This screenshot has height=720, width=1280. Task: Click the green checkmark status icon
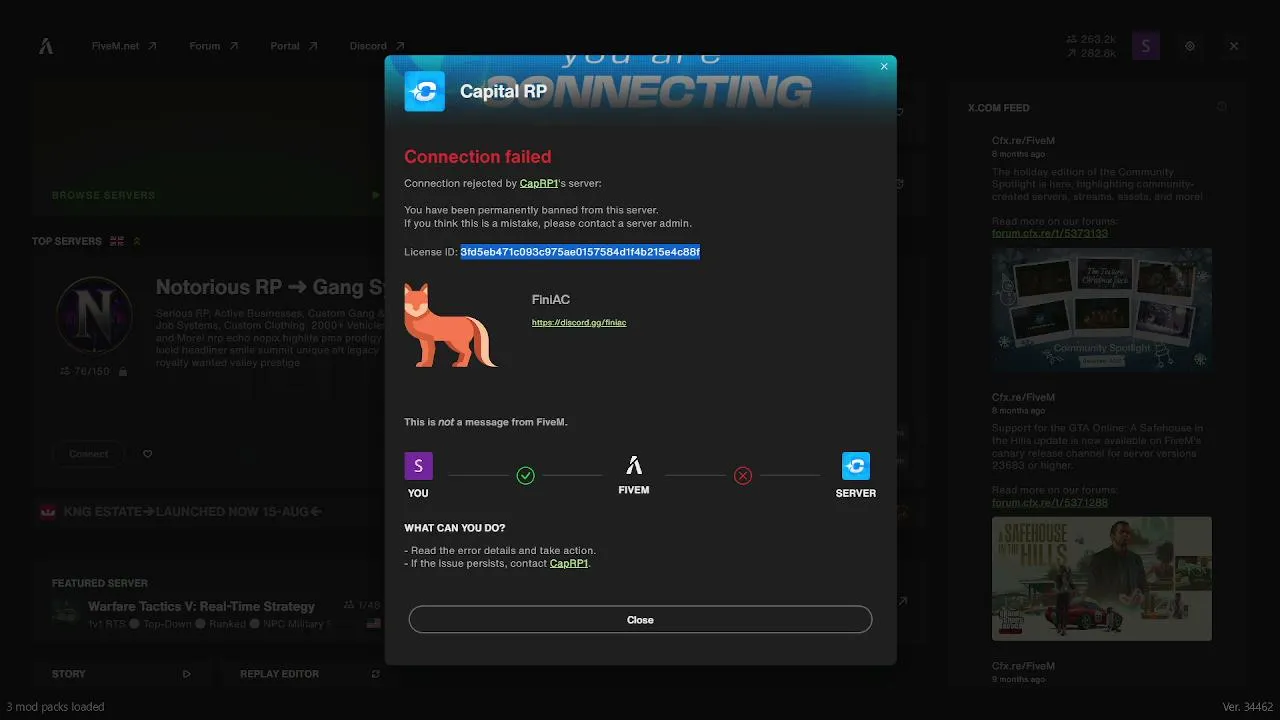click(x=526, y=476)
